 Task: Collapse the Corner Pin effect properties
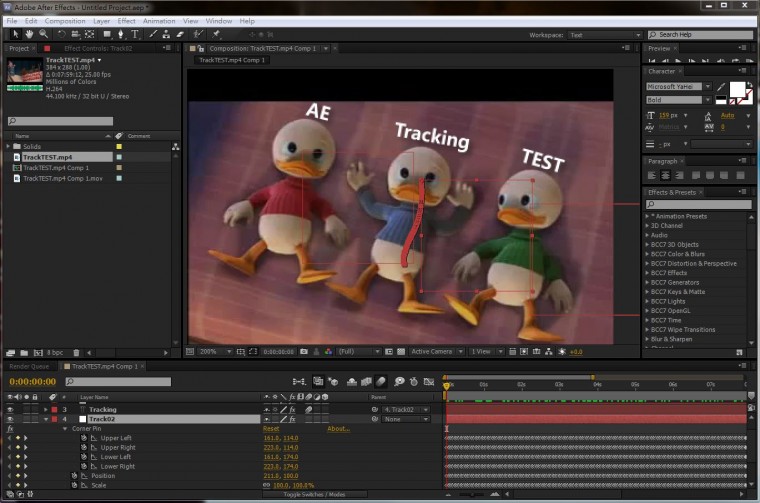coord(66,428)
